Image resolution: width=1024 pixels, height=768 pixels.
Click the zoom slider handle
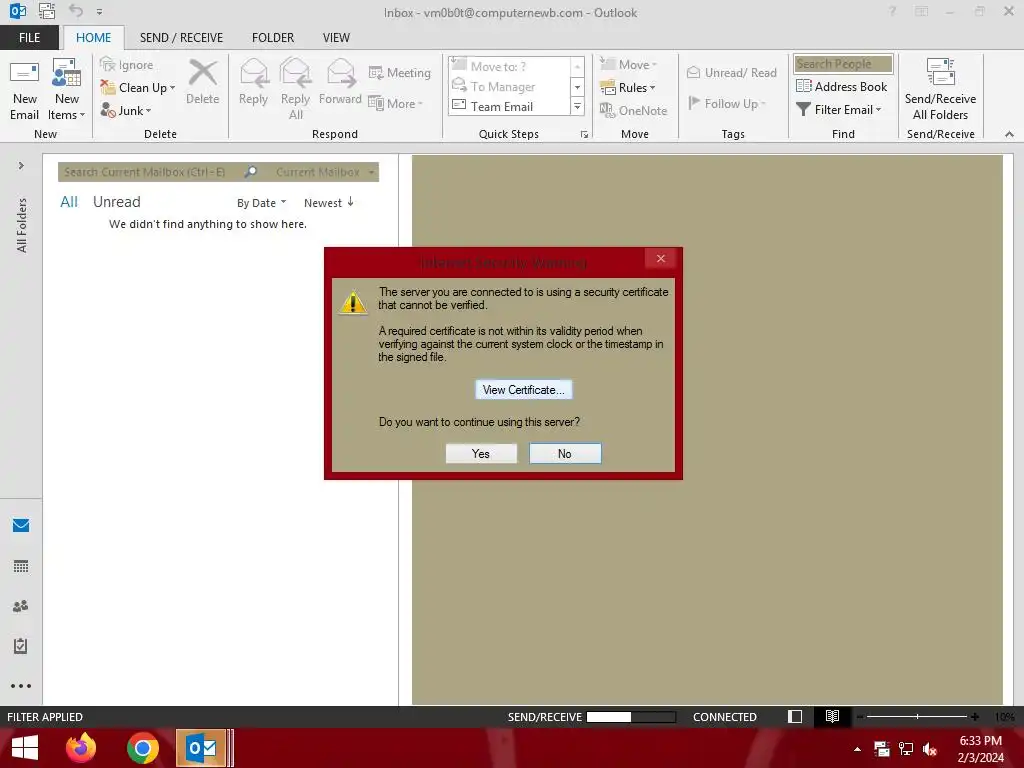[917, 717]
